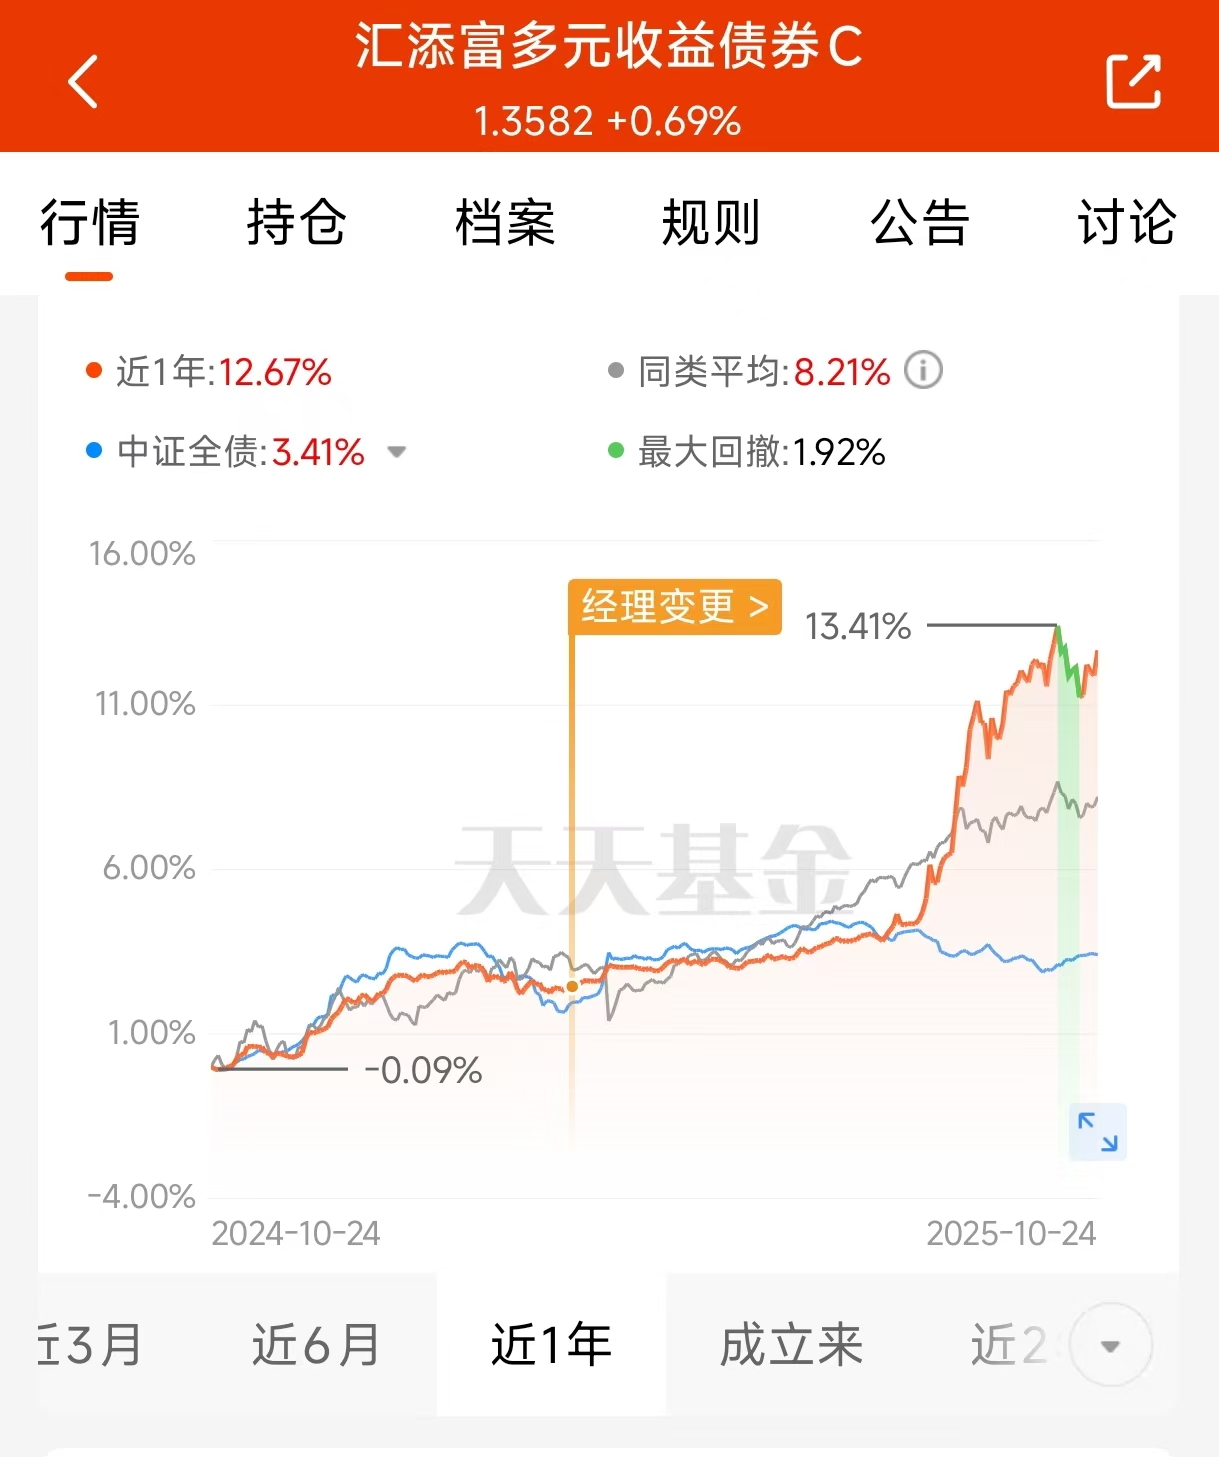Open the 经理变更 manager change label

(674, 606)
